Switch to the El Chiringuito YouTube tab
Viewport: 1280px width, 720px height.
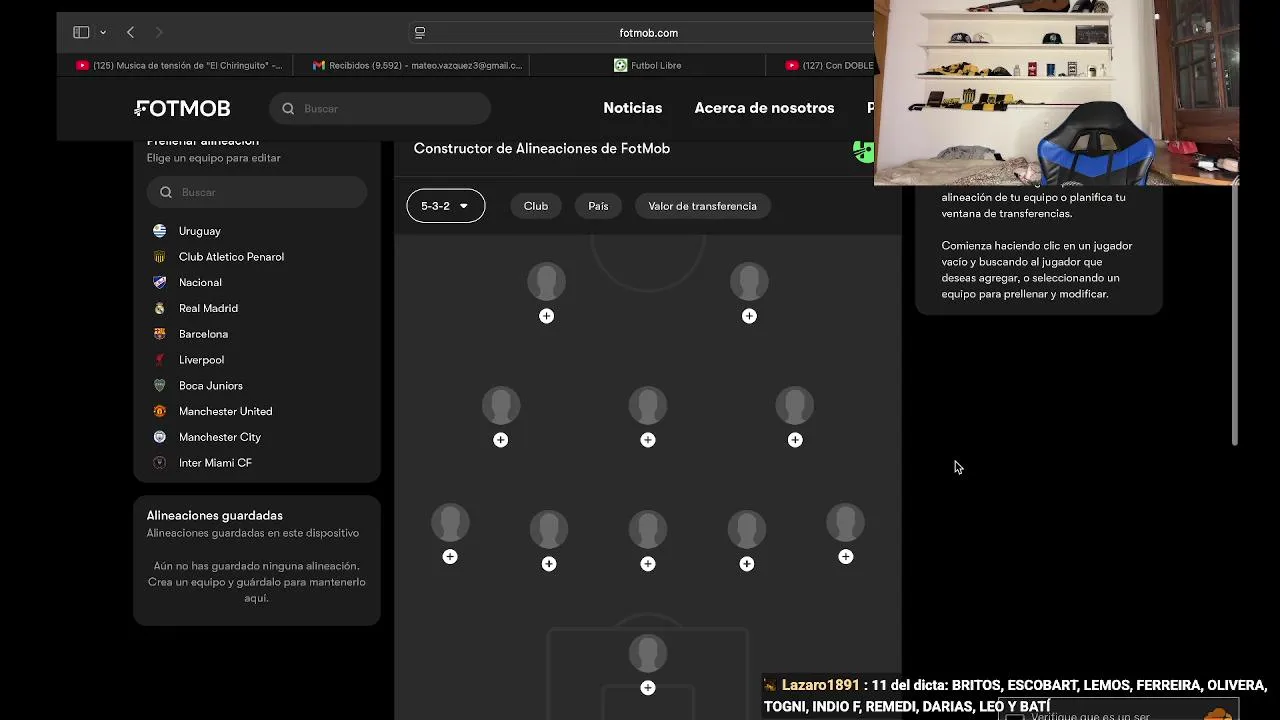pos(180,65)
